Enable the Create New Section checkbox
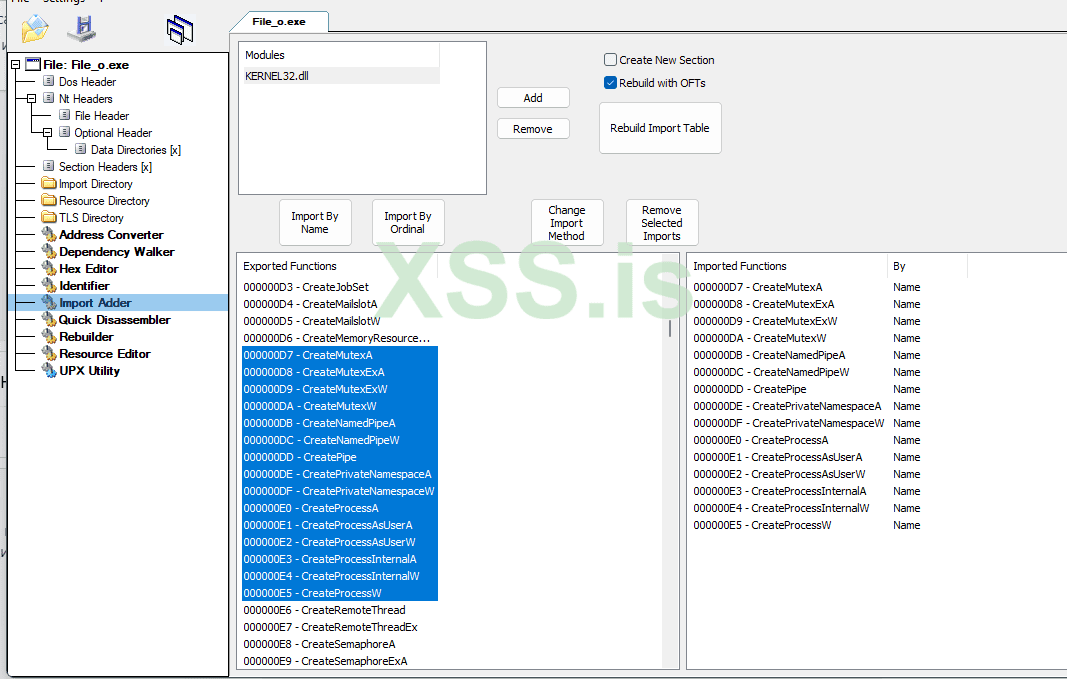Screen dimensions: 1067x679 click(x=610, y=60)
